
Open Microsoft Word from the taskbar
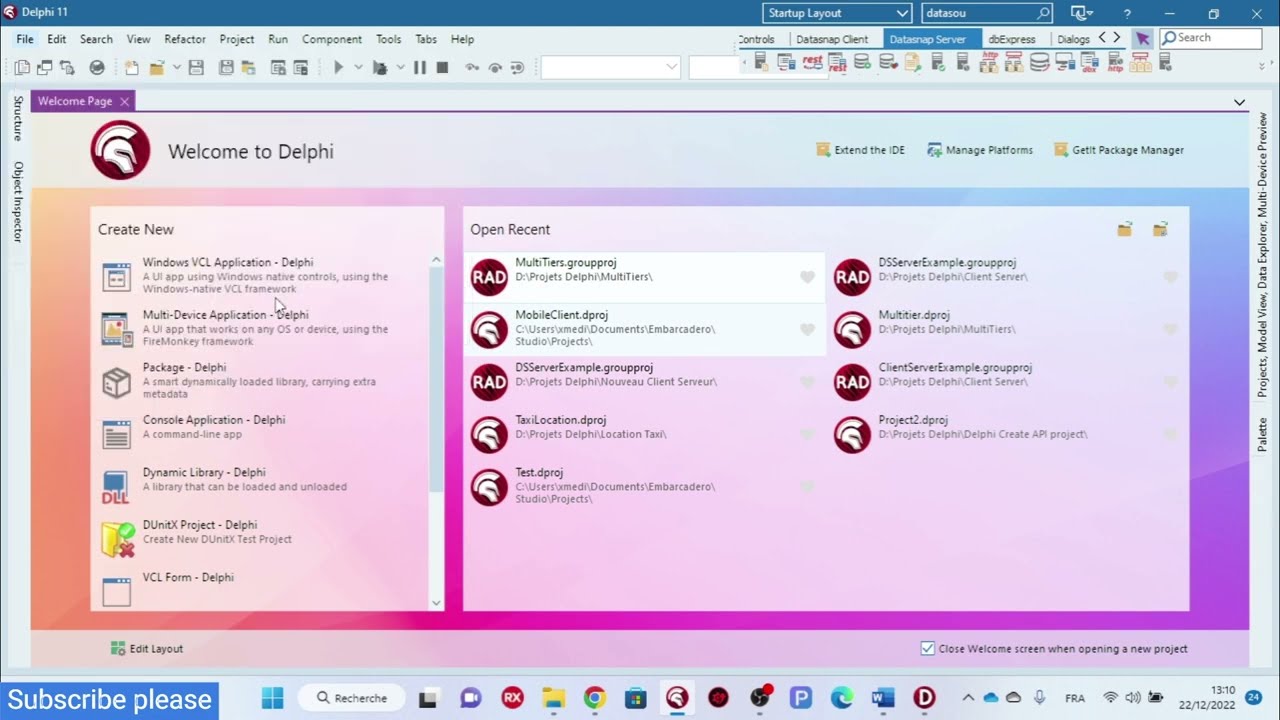pyautogui.click(x=883, y=697)
